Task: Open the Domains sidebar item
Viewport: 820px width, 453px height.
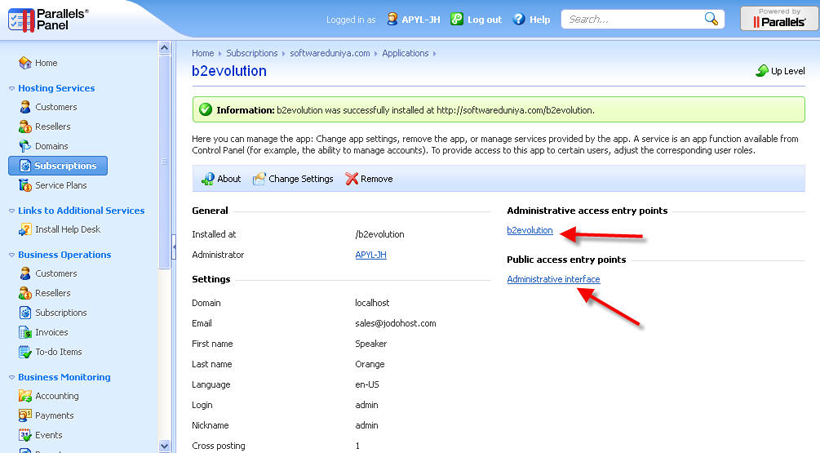Action: pos(43,146)
